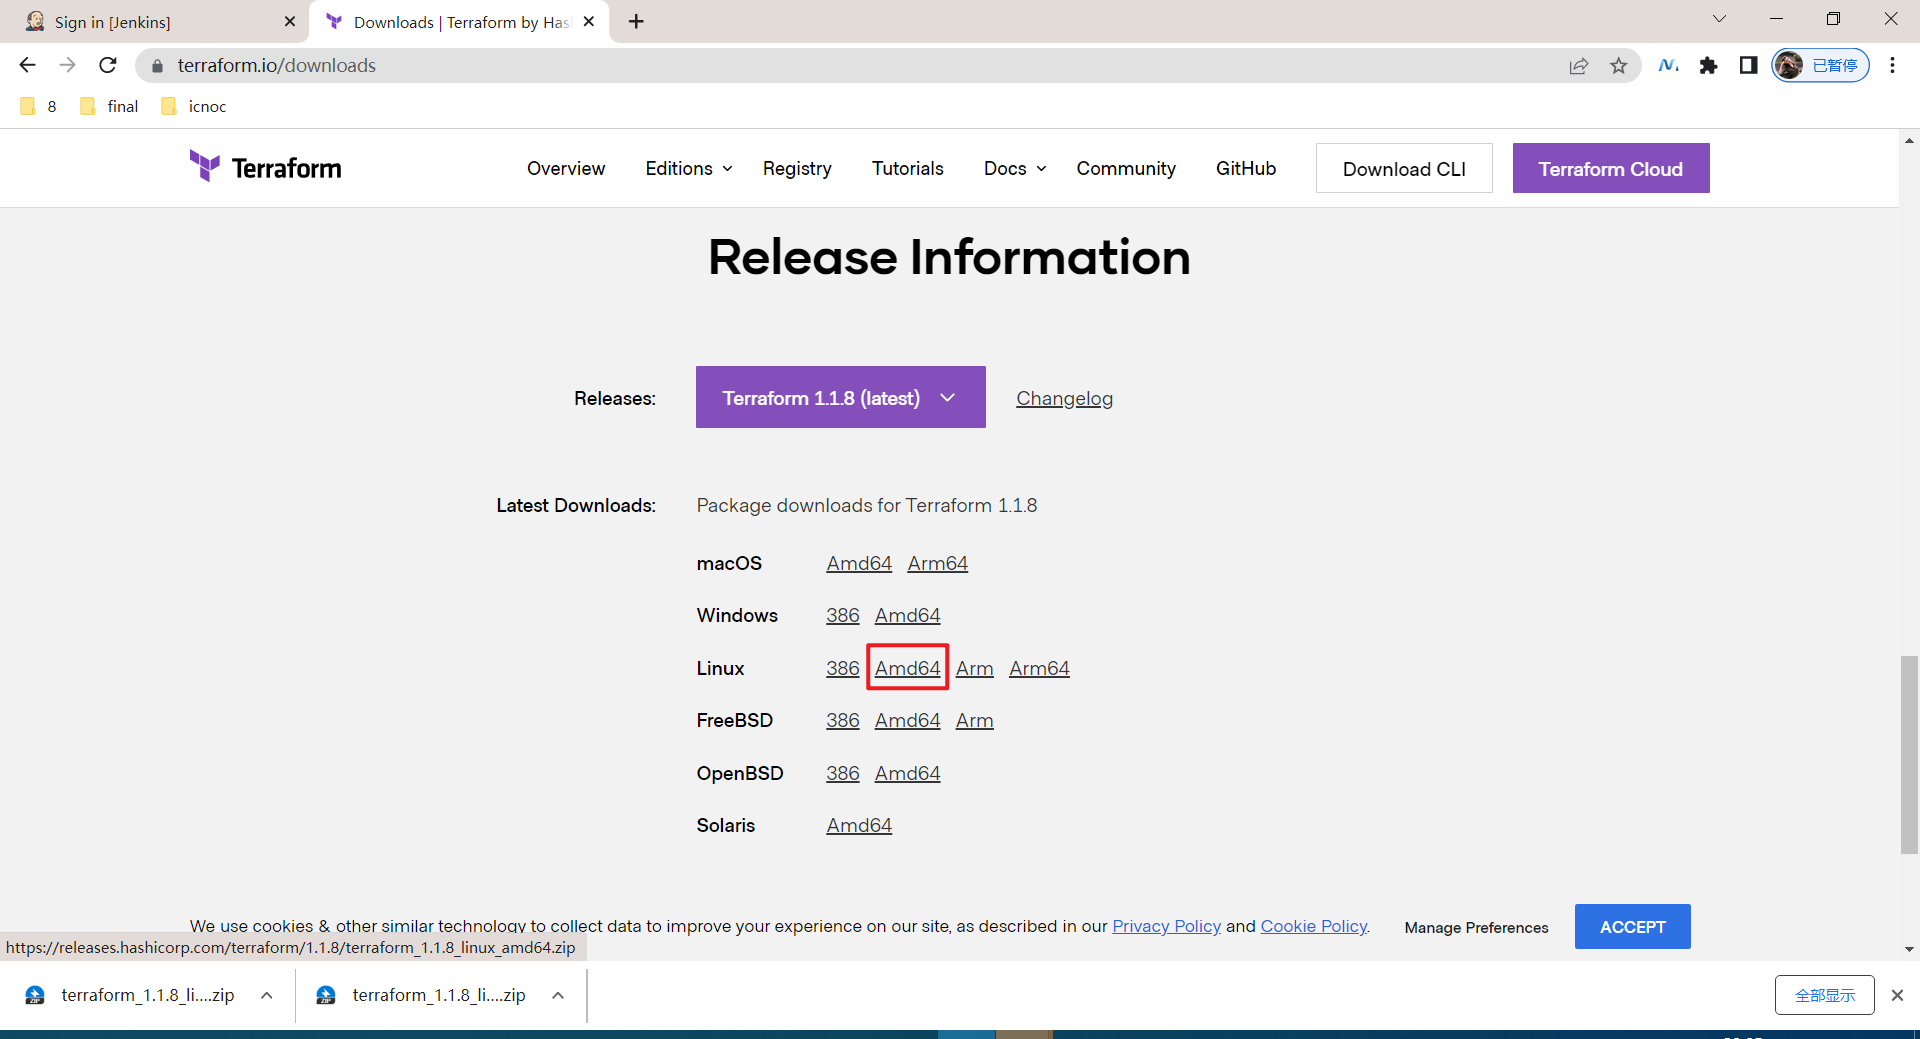Viewport: 1920px width, 1039px height.
Task: Open second downloaded terraform zip file
Action: click(x=421, y=995)
